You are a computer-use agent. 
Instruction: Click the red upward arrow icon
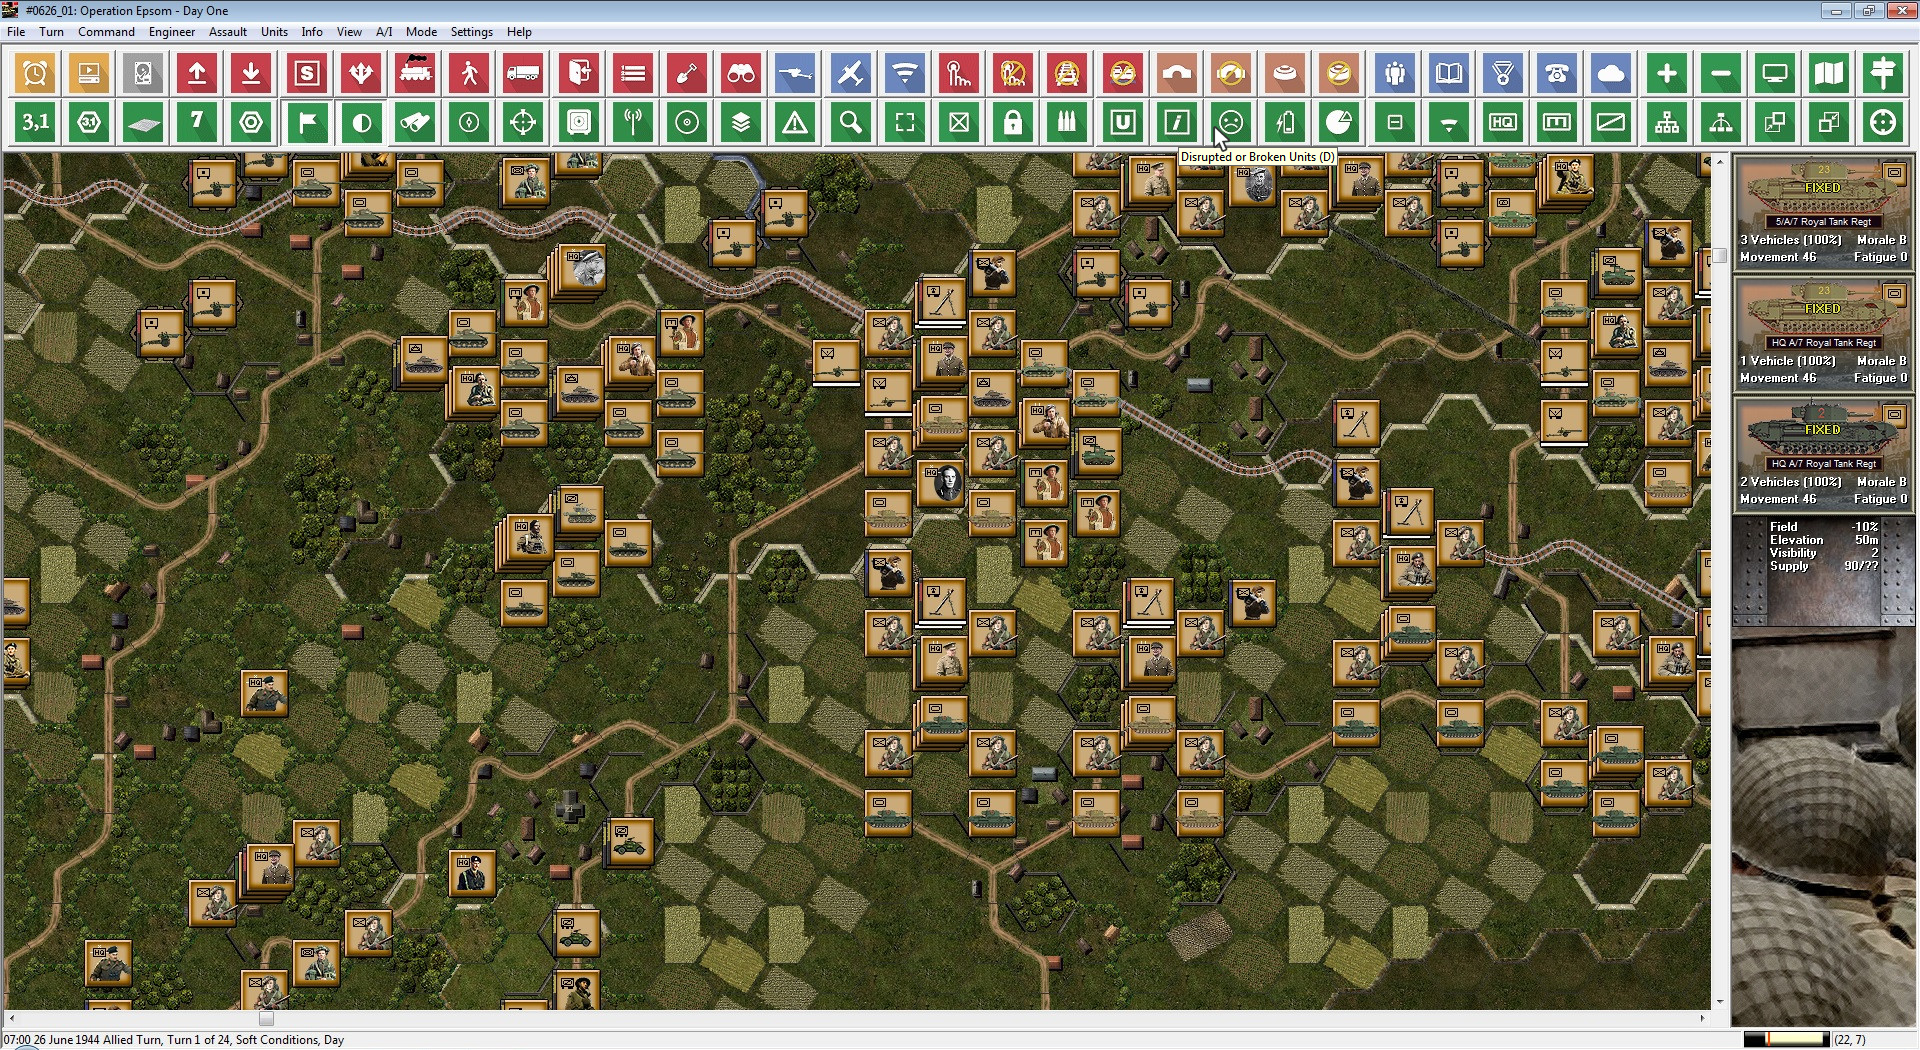(197, 73)
